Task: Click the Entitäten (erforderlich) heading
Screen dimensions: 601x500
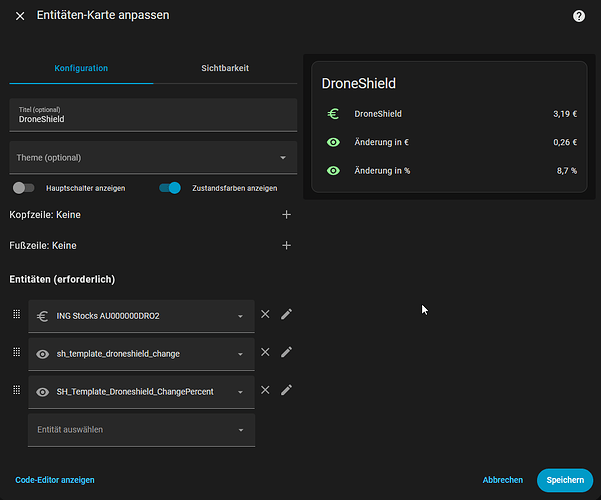Action: coord(62,280)
